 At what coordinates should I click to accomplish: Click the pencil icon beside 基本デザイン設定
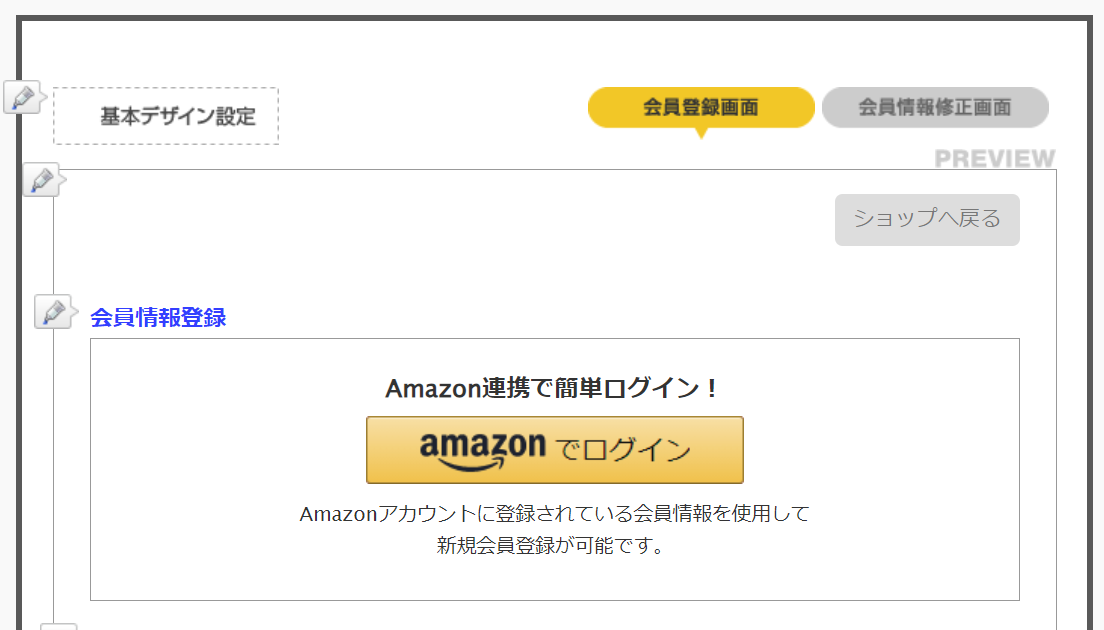(x=23, y=98)
